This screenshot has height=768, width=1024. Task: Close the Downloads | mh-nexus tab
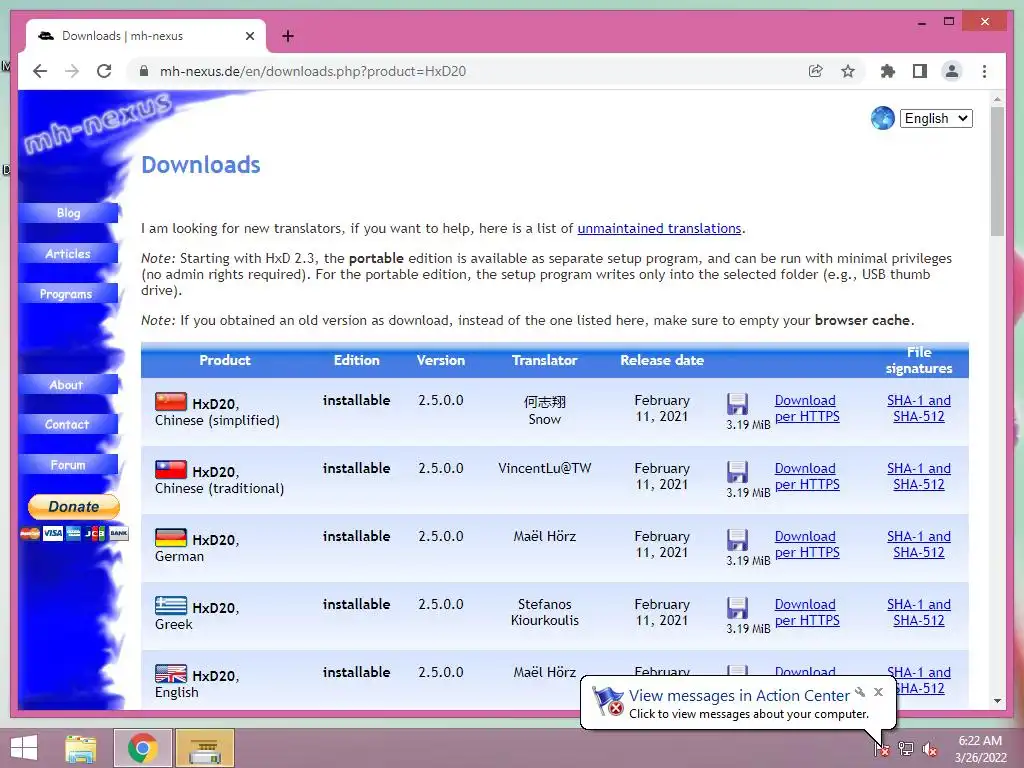pyautogui.click(x=250, y=37)
